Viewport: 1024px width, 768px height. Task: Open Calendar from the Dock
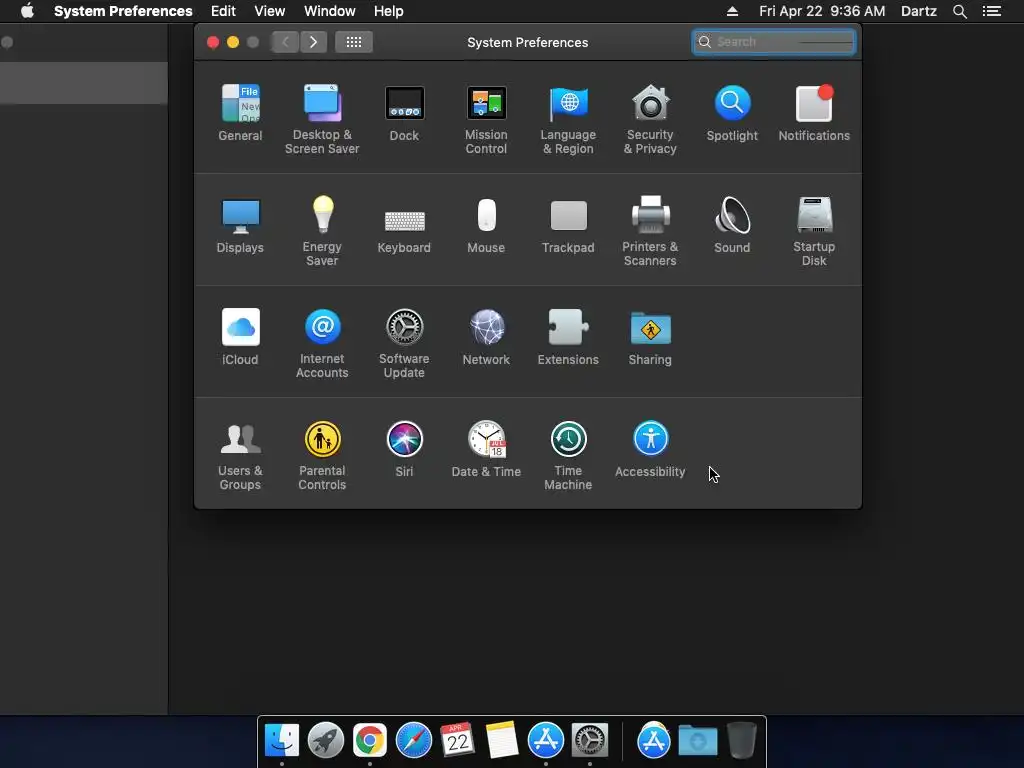[457, 740]
